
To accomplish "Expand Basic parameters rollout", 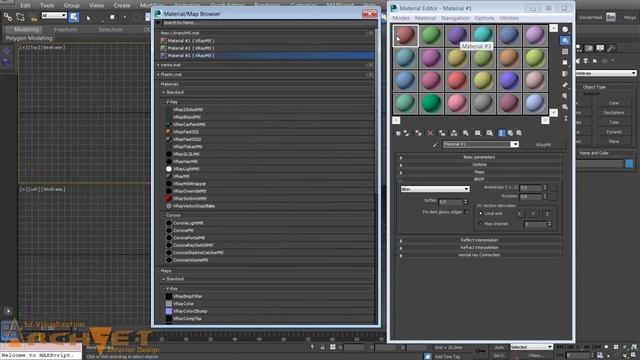I will pyautogui.click(x=480, y=157).
